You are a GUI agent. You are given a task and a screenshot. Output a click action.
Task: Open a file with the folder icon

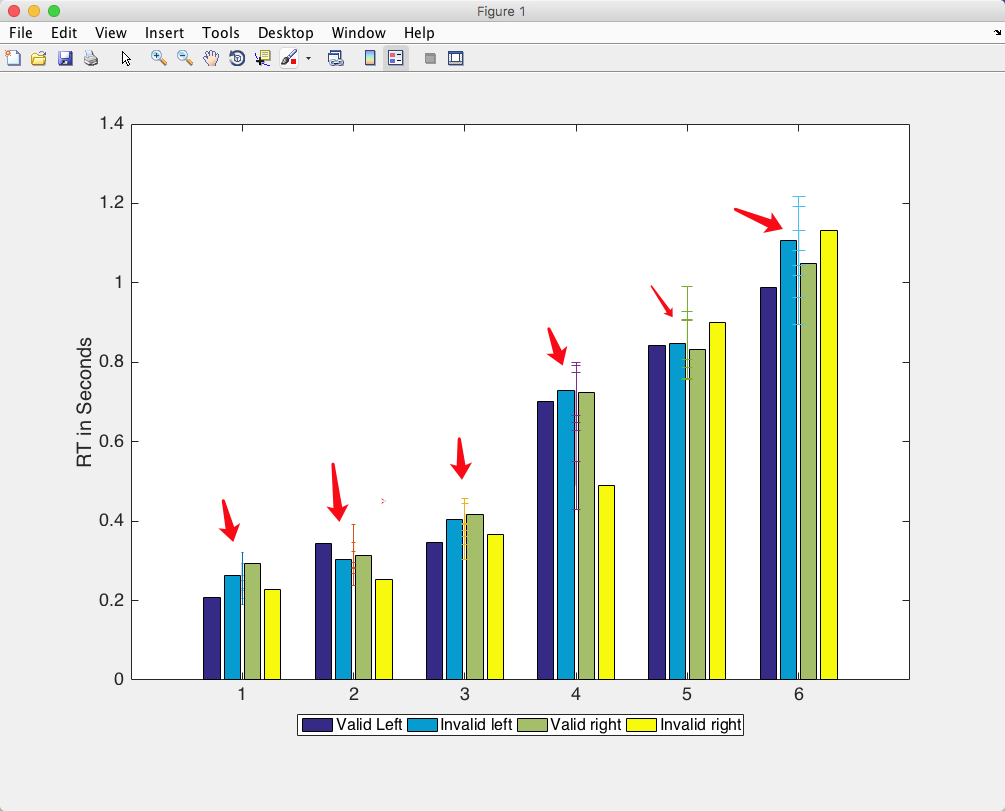pyautogui.click(x=38, y=58)
